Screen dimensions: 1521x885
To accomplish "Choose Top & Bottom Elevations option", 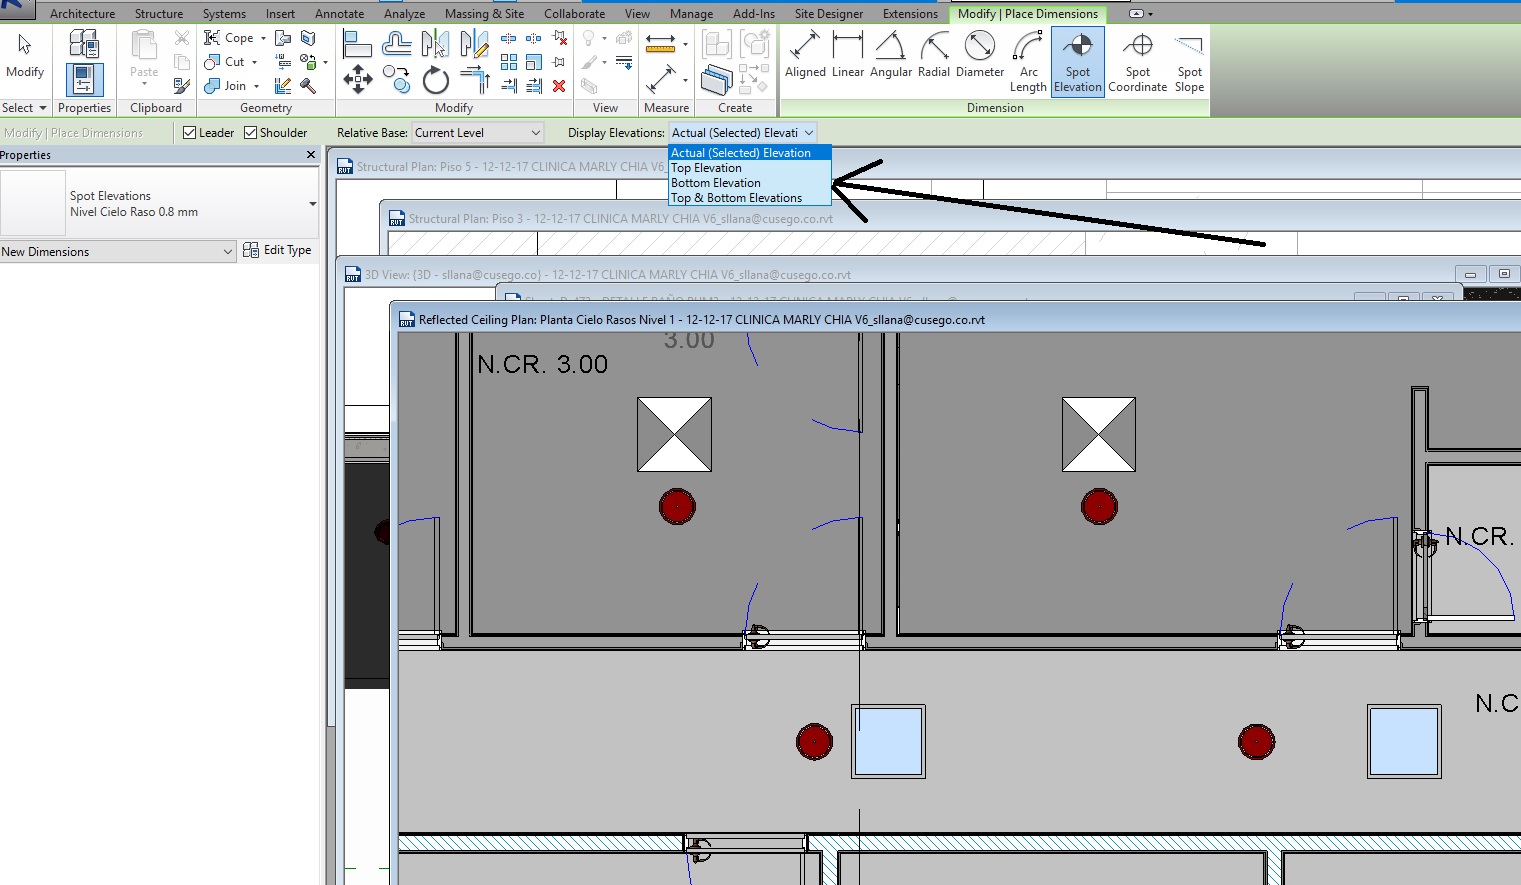I will (x=736, y=198).
